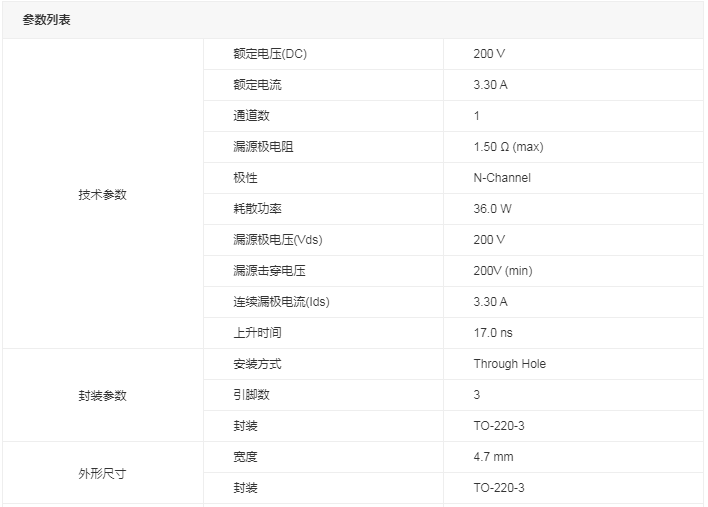Select TO-220-3 value in 外形尺寸 section
Viewport: 708px width, 507px height.
coord(499,488)
